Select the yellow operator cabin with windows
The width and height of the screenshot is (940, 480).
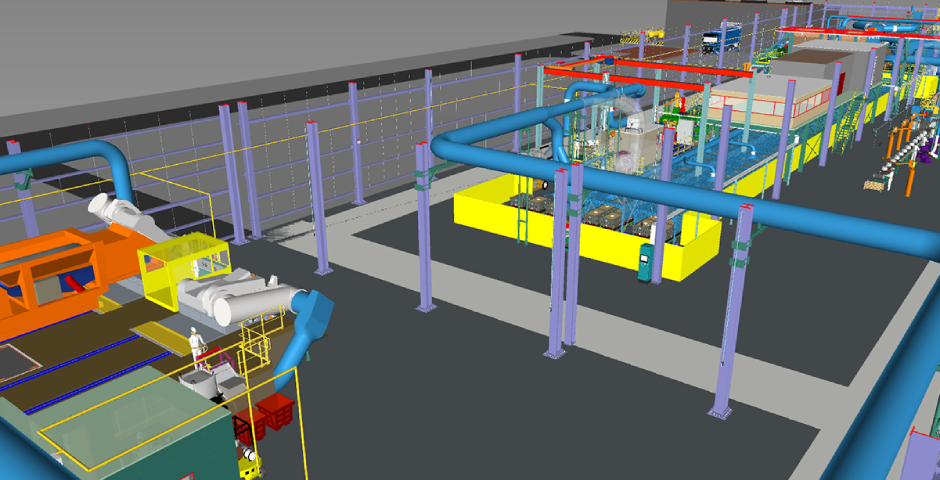185,260
